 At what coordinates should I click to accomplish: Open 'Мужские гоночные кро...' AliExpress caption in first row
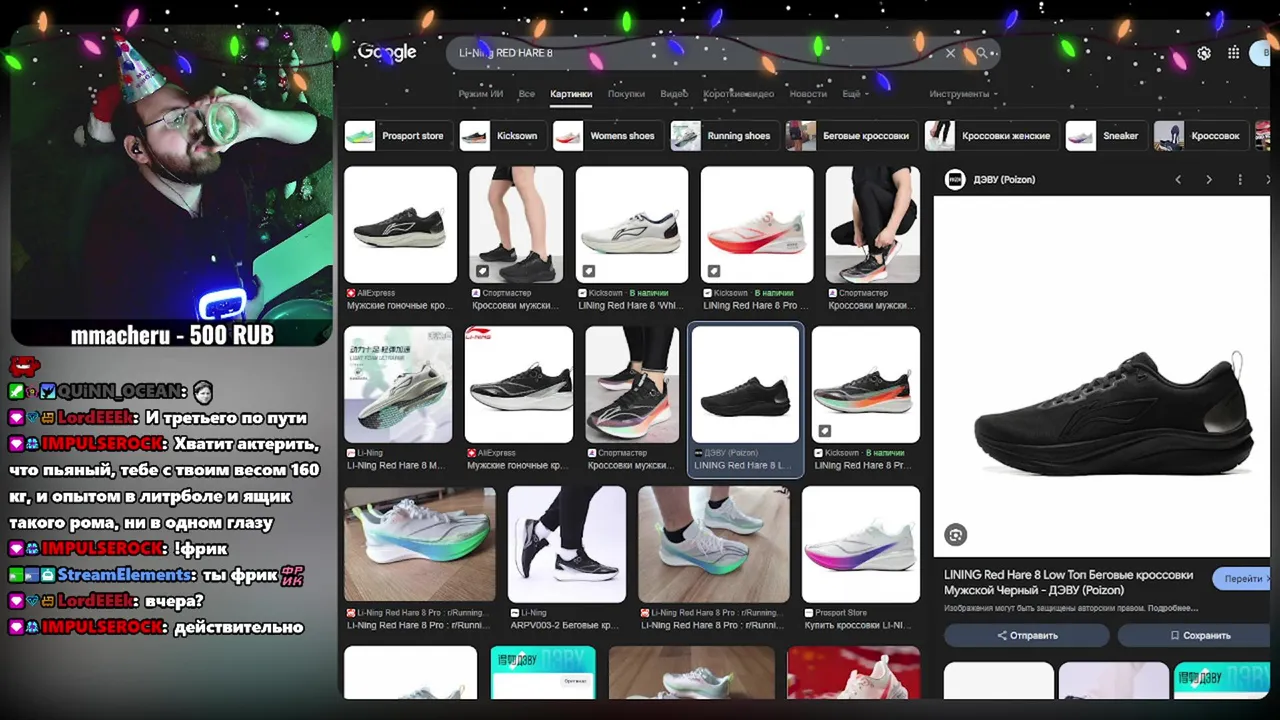pyautogui.click(x=400, y=306)
